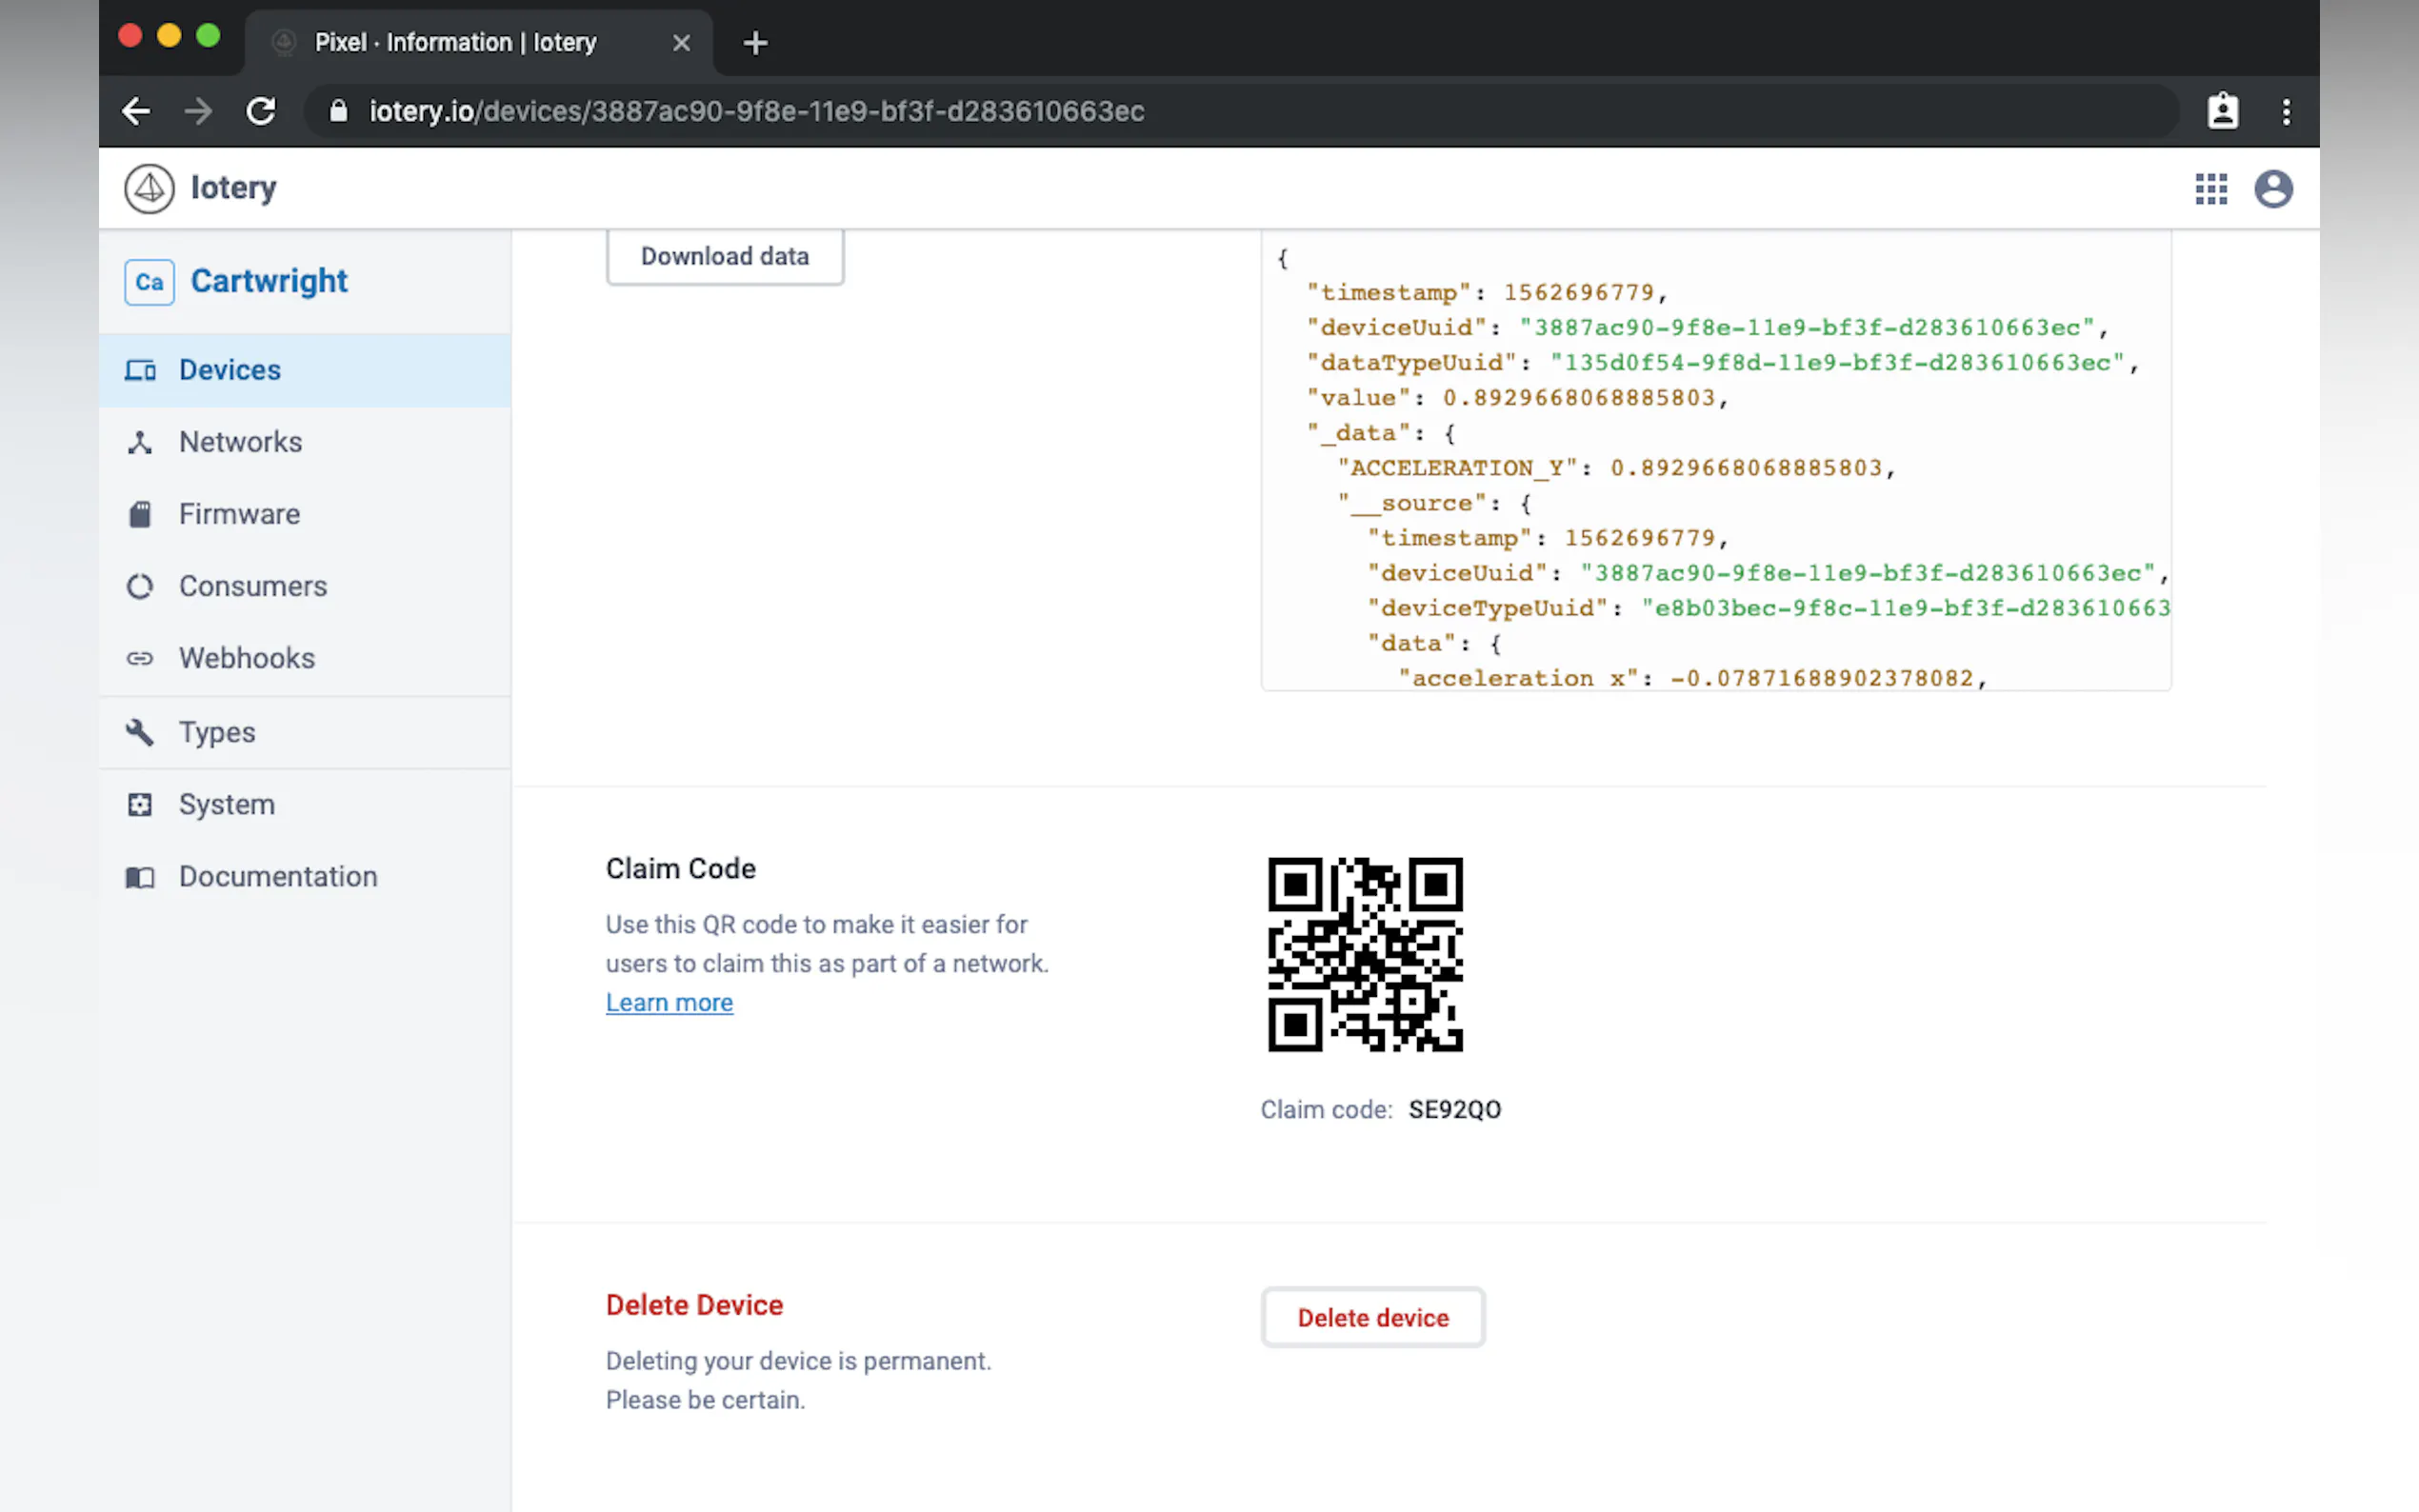Click the Webhooks link icon
This screenshot has width=2419, height=1512.
140,658
